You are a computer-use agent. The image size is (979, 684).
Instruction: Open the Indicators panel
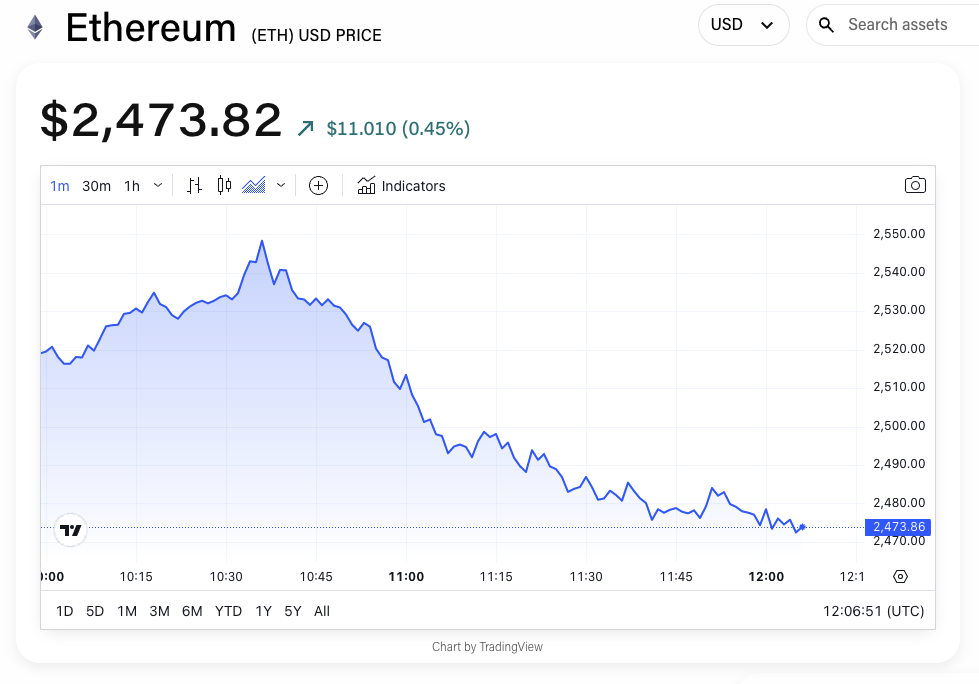tap(400, 185)
